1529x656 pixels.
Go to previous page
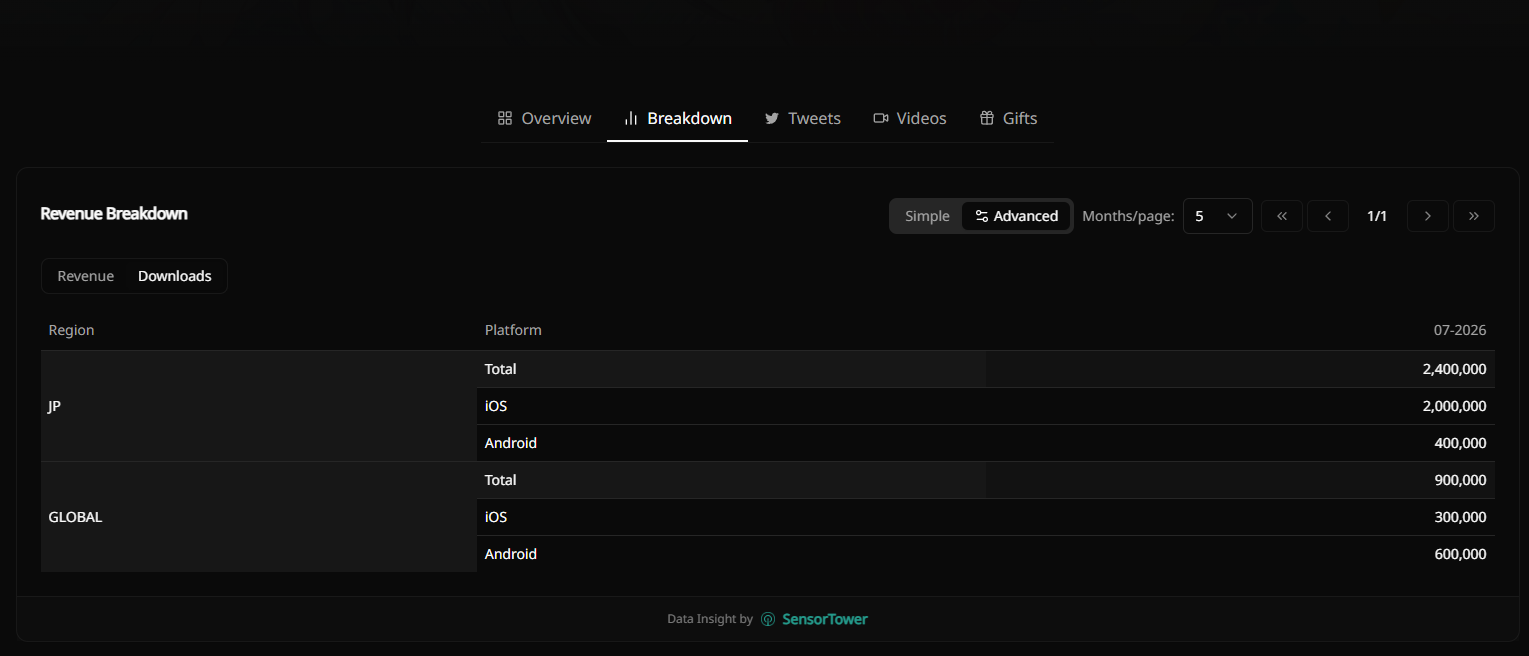pyautogui.click(x=1328, y=216)
